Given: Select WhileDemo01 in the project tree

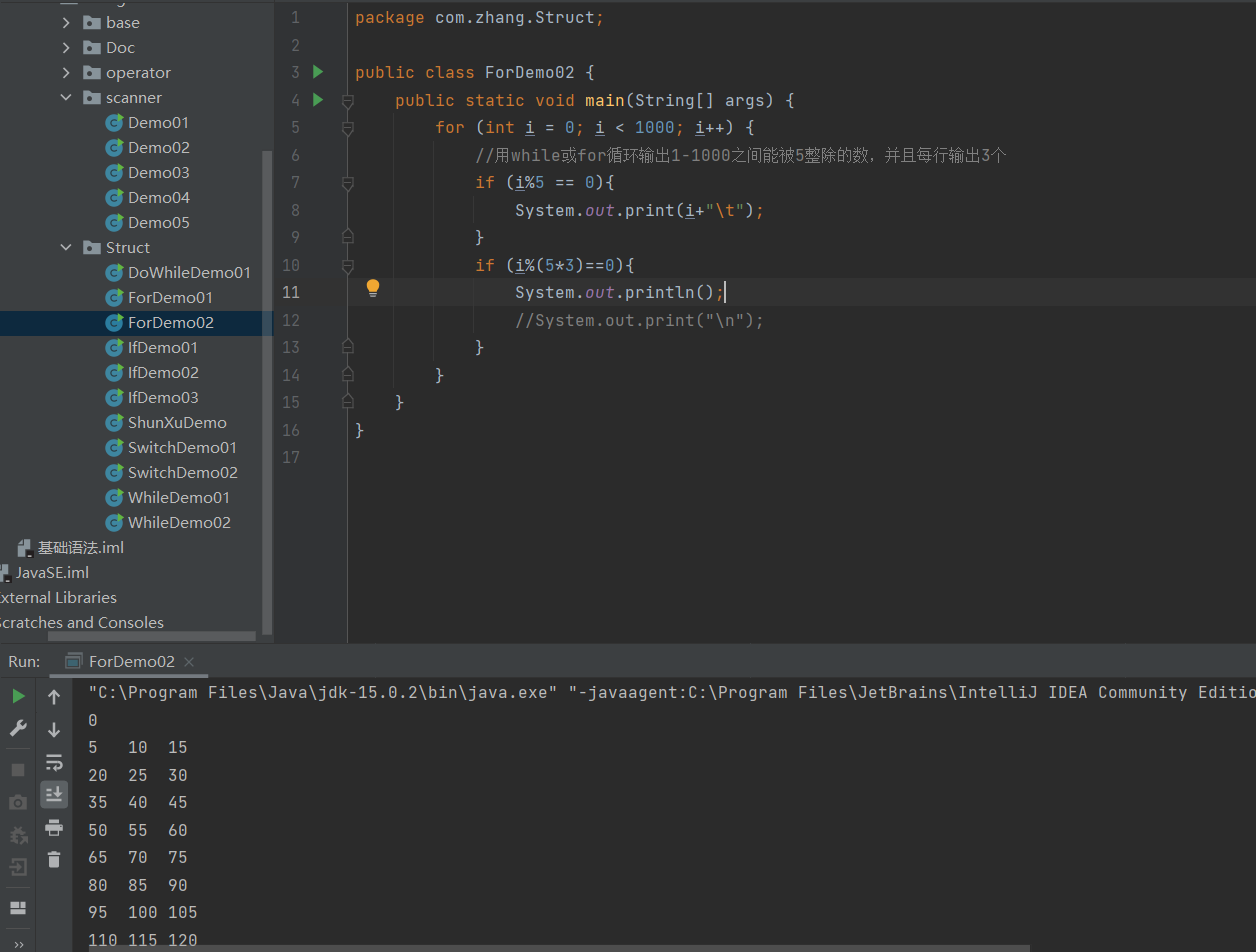Looking at the screenshot, I should 168,497.
